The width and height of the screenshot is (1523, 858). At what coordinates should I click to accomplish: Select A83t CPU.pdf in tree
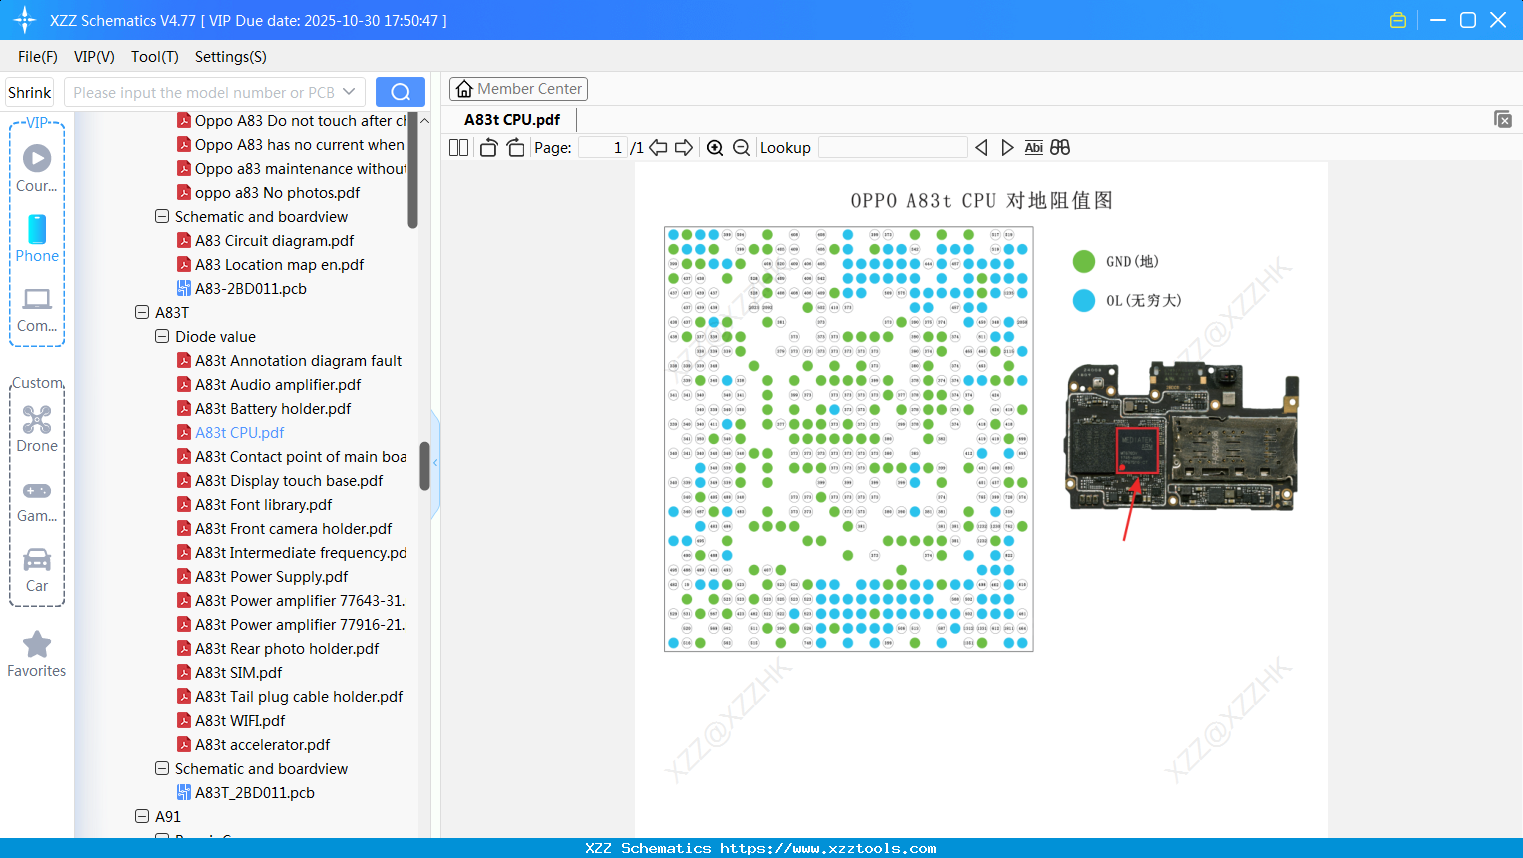click(239, 432)
